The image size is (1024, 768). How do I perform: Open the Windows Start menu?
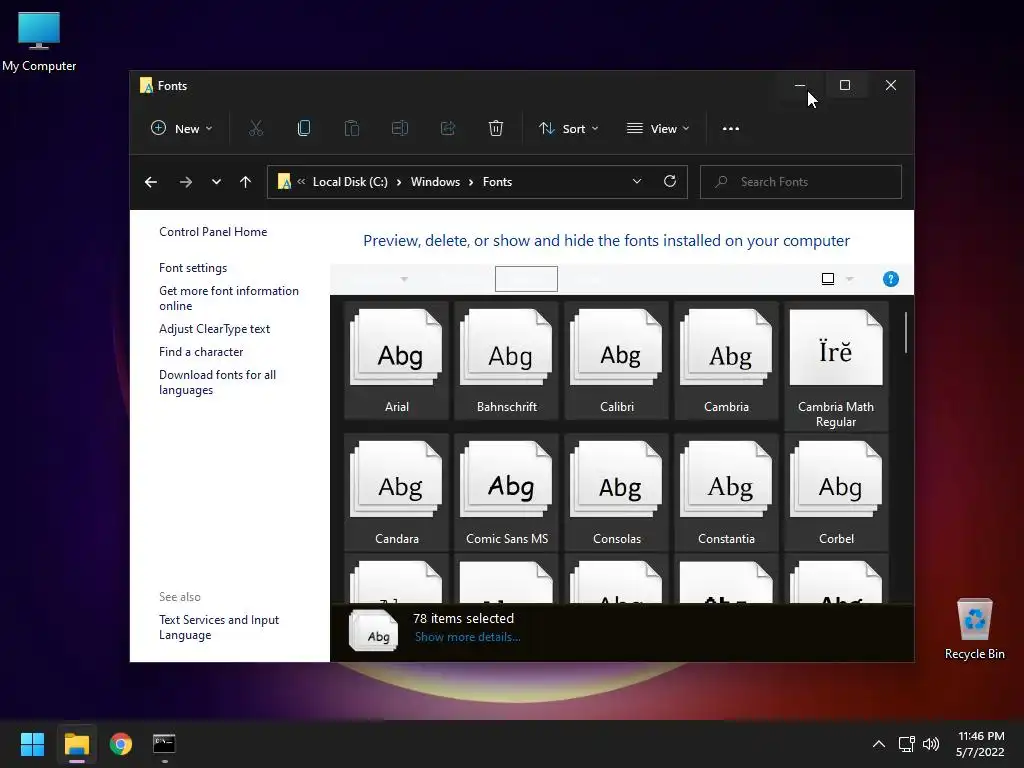pos(32,744)
